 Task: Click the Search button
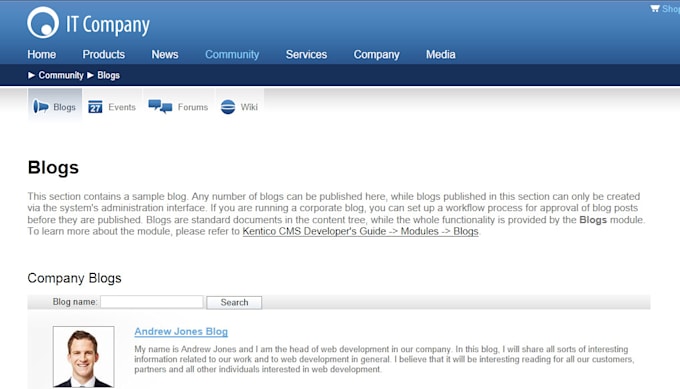point(234,302)
